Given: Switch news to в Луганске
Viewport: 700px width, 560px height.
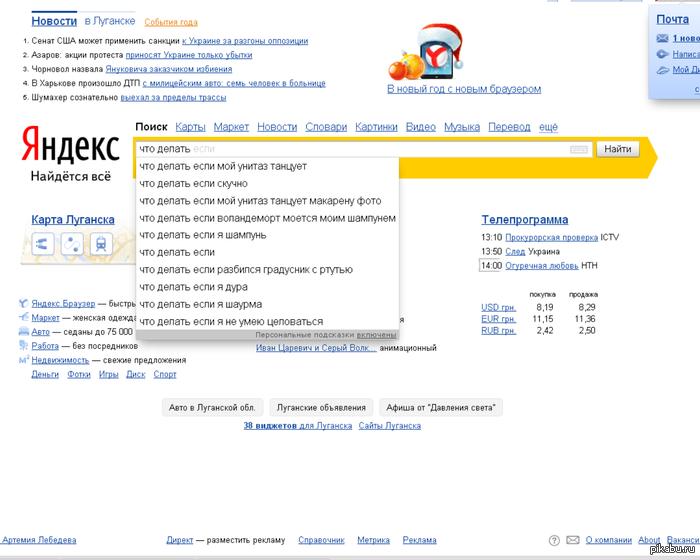Looking at the screenshot, I should coord(110,21).
